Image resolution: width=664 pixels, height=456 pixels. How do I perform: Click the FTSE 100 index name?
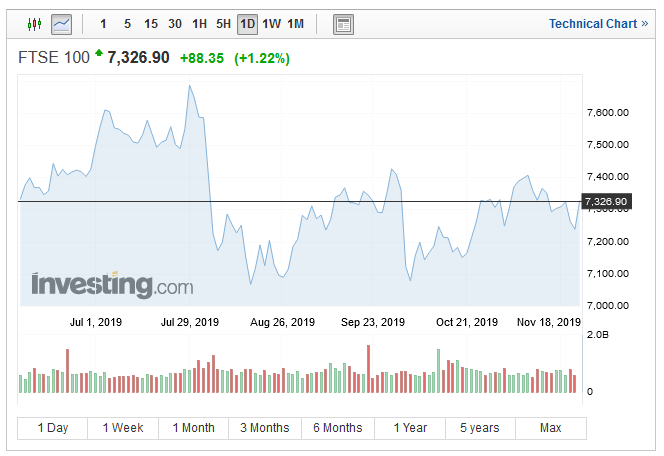[54, 58]
